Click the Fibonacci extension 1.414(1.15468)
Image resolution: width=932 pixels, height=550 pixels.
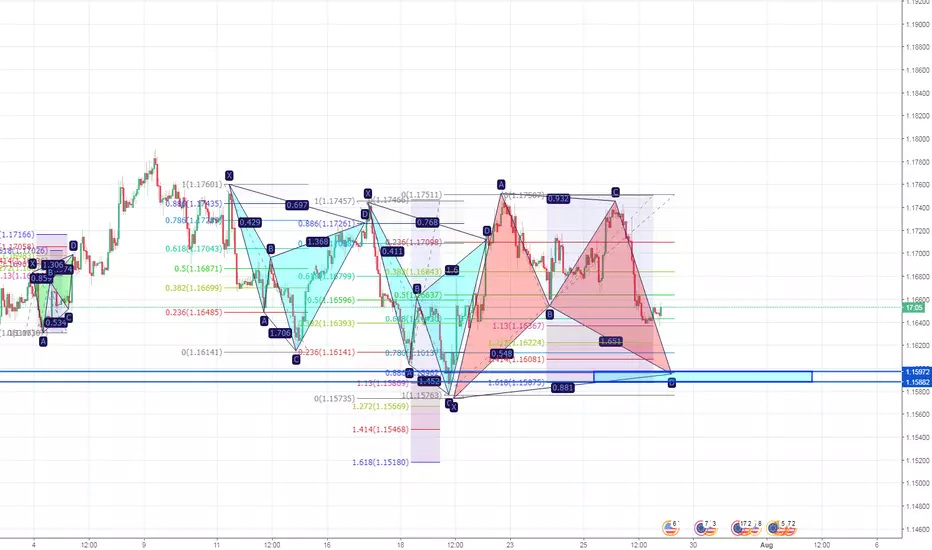(380, 429)
